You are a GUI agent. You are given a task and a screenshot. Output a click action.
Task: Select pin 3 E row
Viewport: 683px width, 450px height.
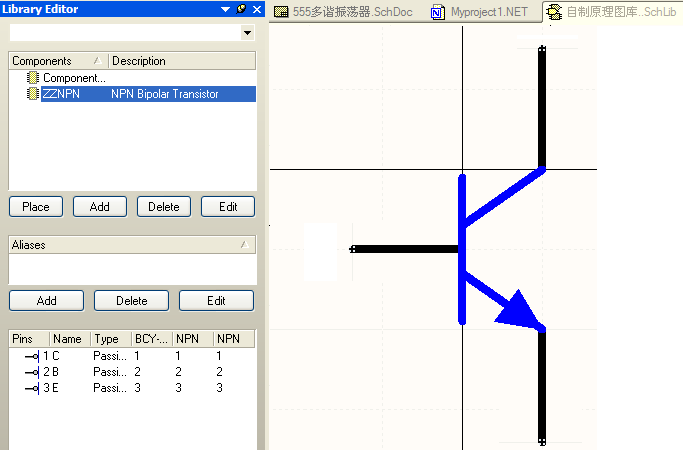coord(132,388)
